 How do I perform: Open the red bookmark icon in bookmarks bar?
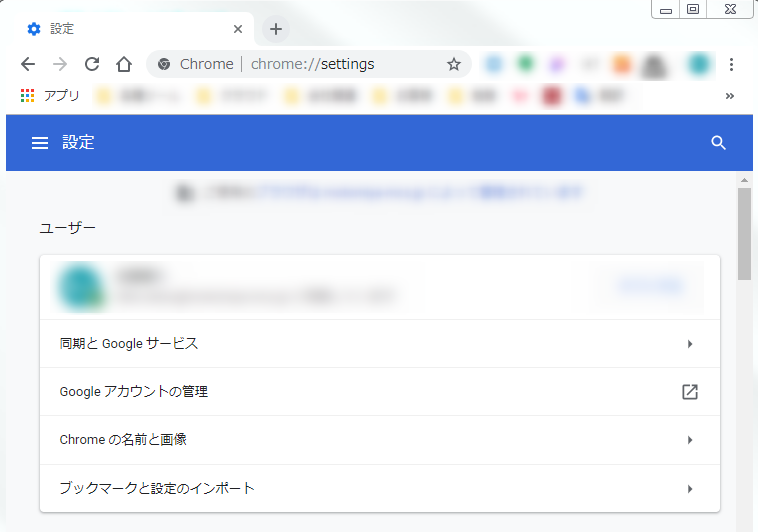(x=552, y=96)
